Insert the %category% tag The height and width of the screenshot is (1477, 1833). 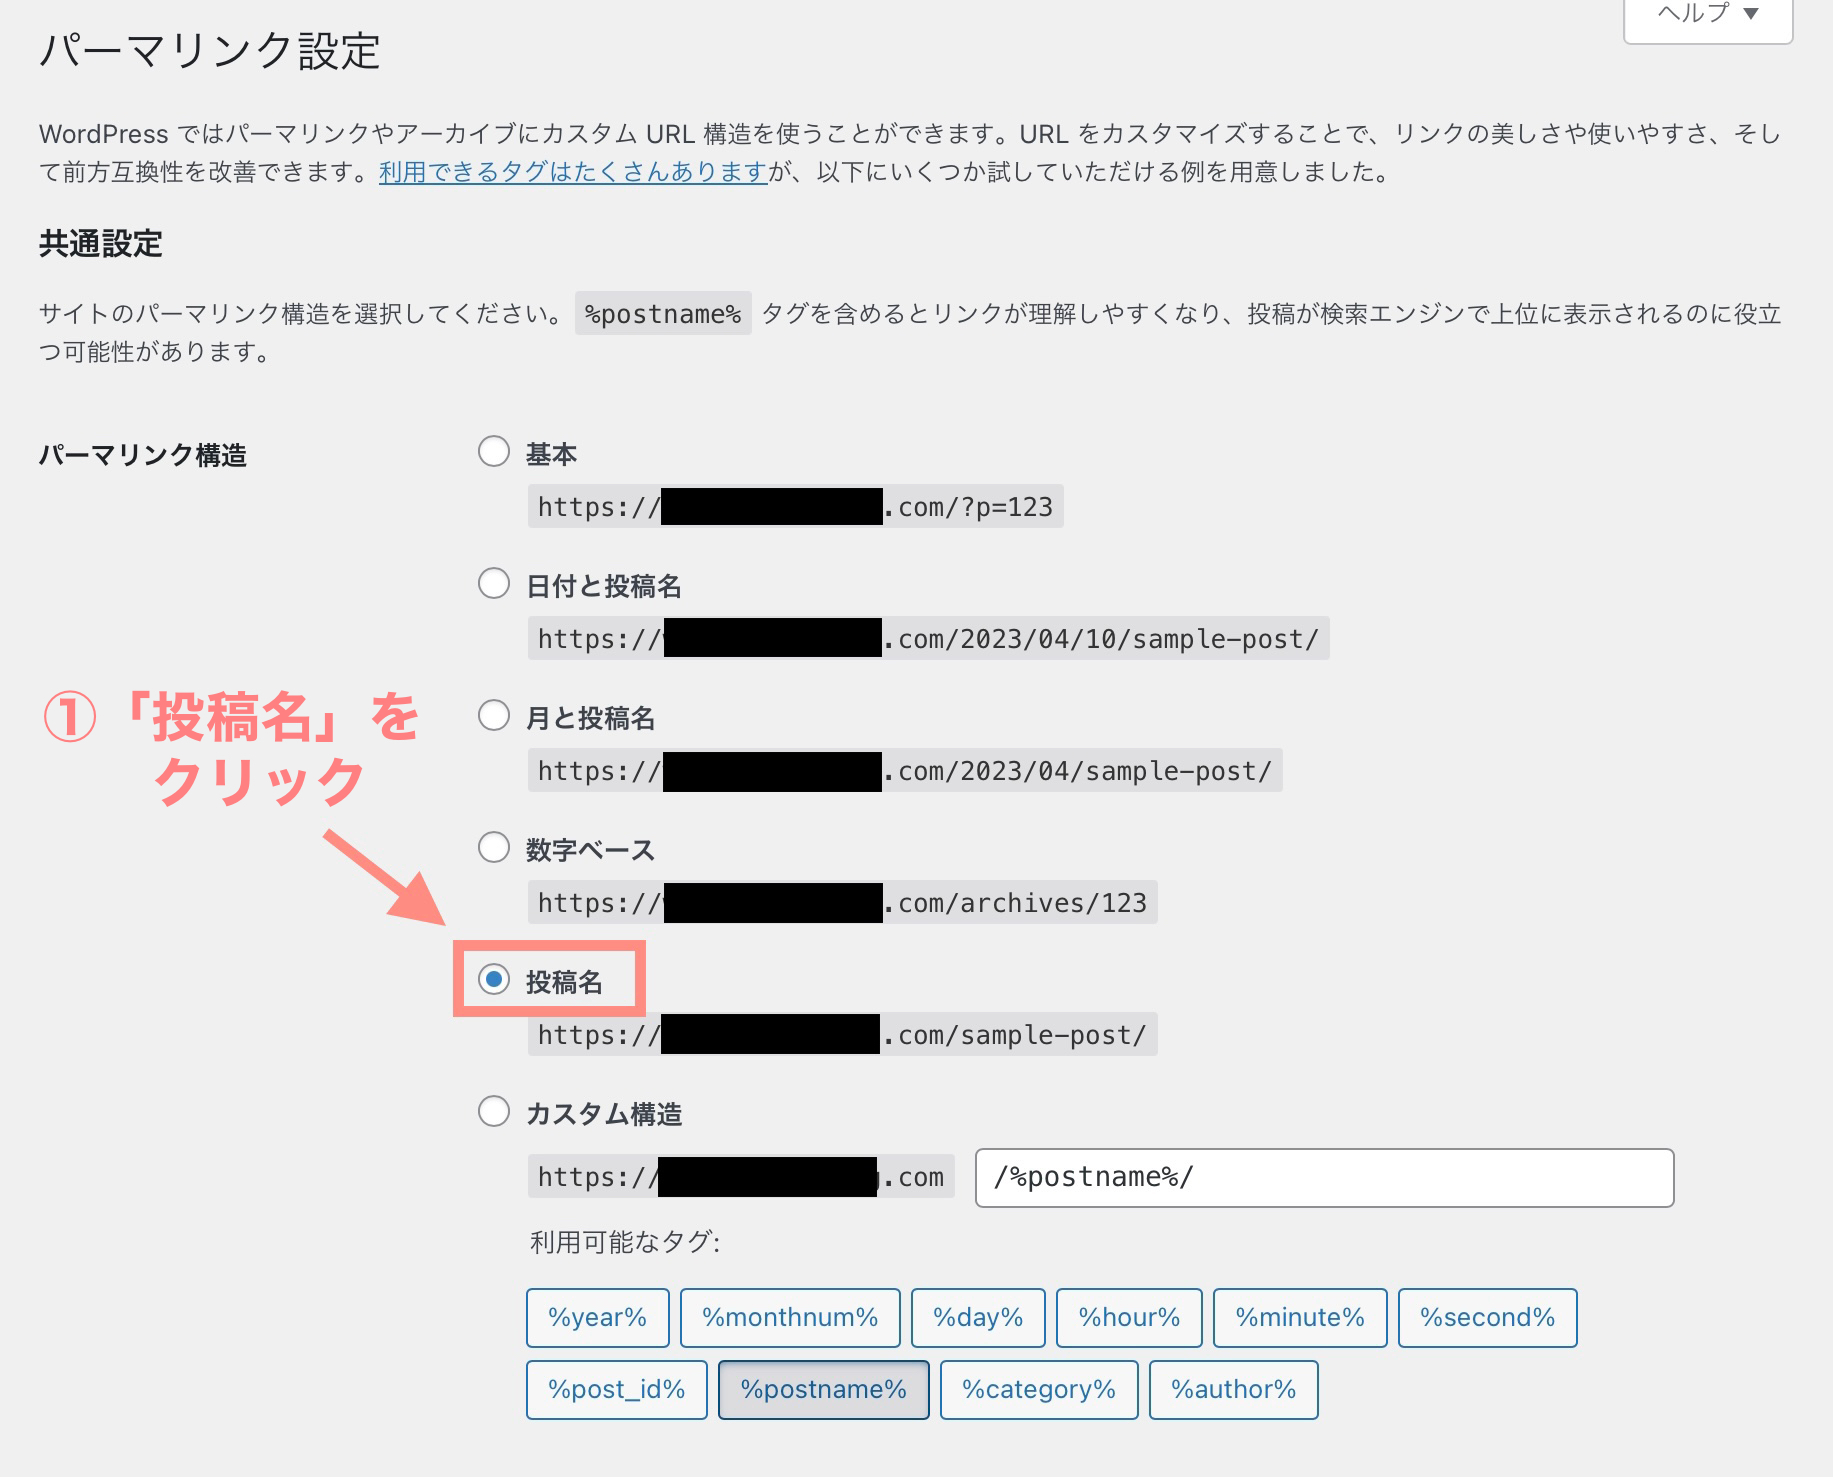point(1039,1390)
